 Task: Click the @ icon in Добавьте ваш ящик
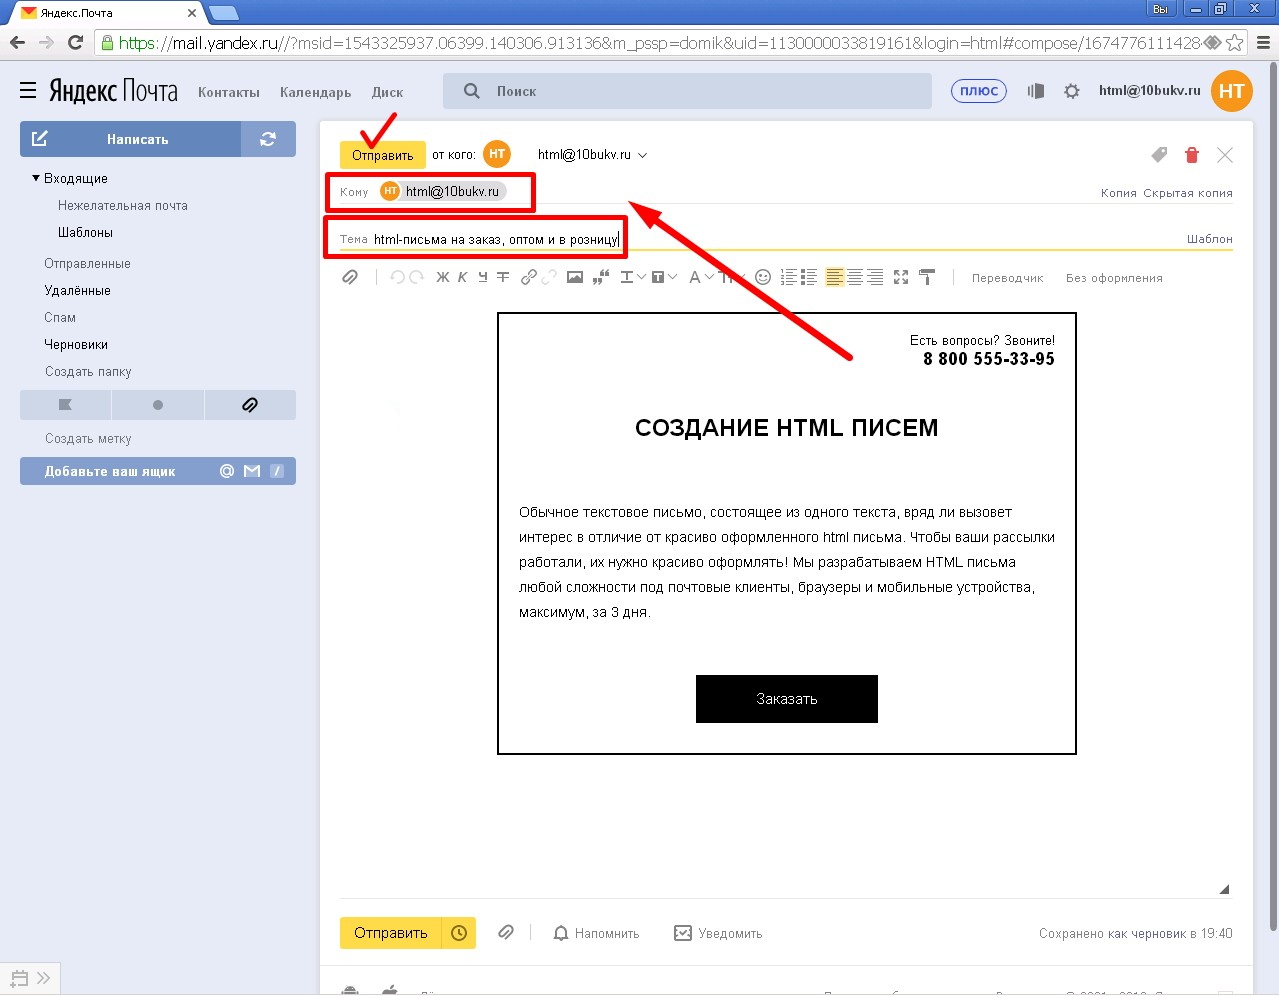pos(227,471)
